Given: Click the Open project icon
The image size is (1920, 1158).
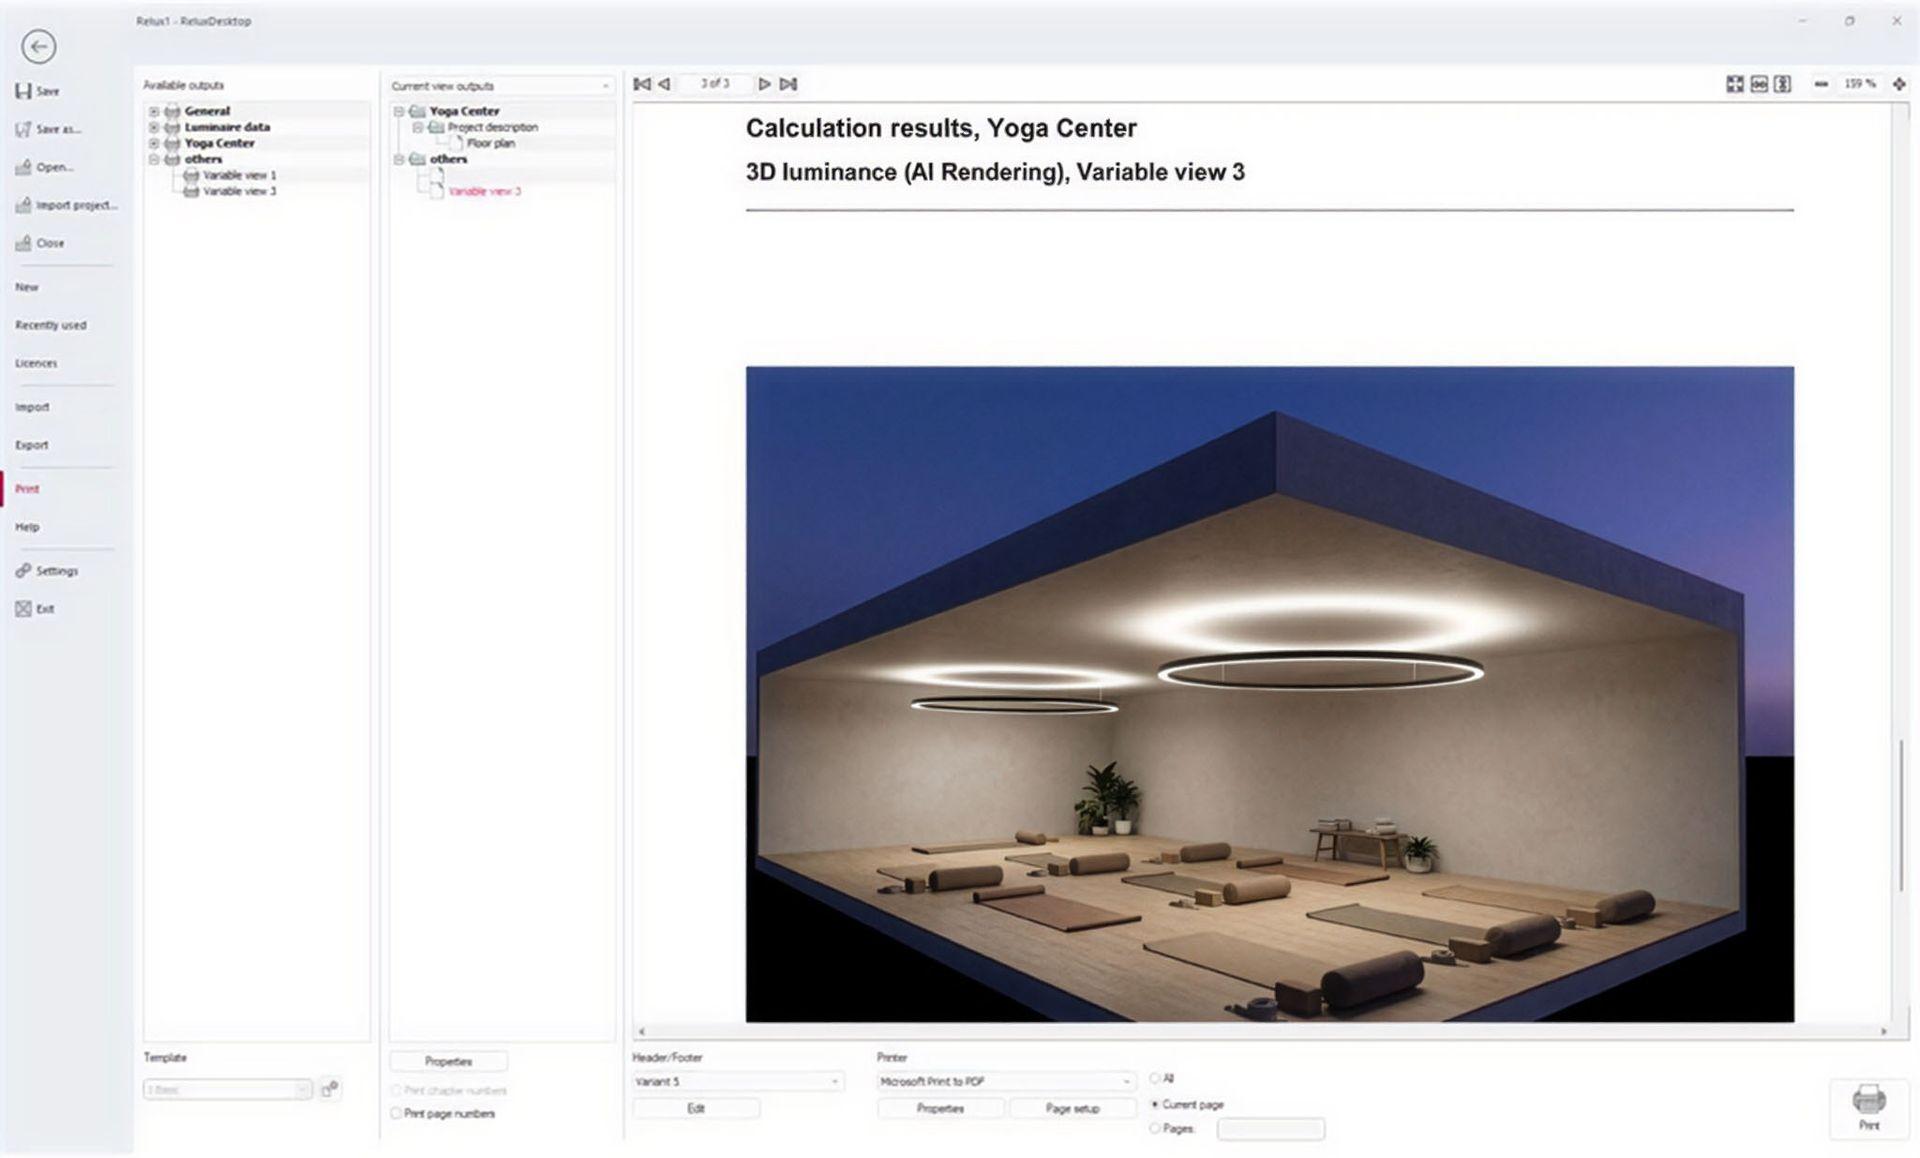Looking at the screenshot, I should click(23, 167).
